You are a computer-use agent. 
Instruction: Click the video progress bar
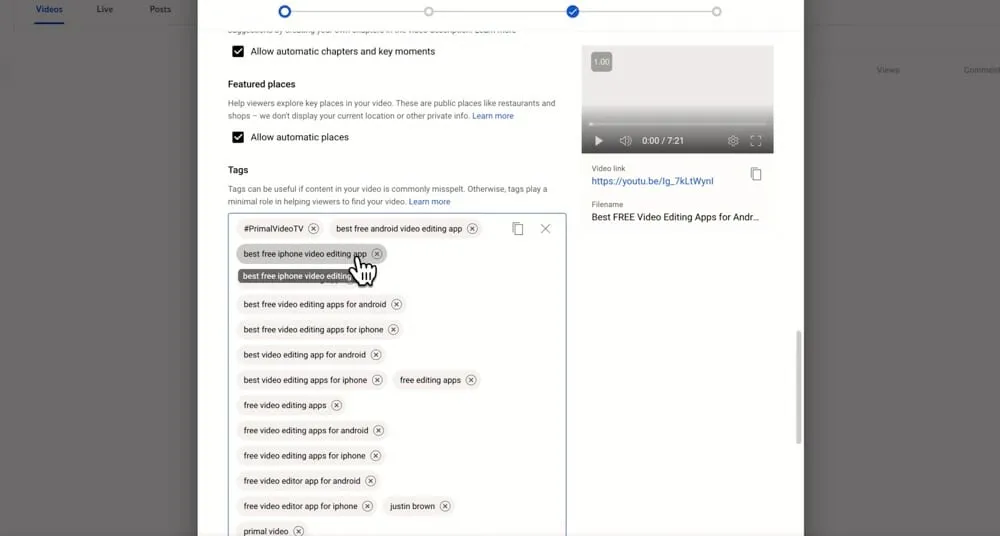[x=677, y=124]
